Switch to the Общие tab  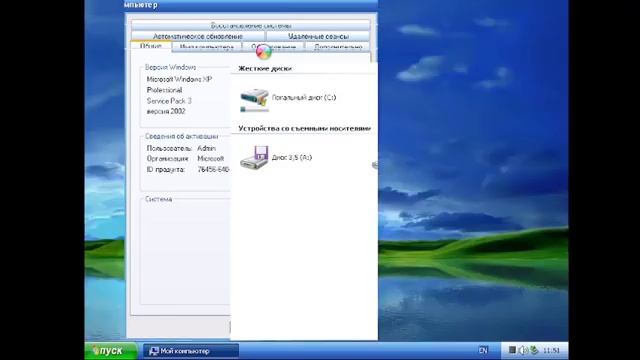coord(151,46)
